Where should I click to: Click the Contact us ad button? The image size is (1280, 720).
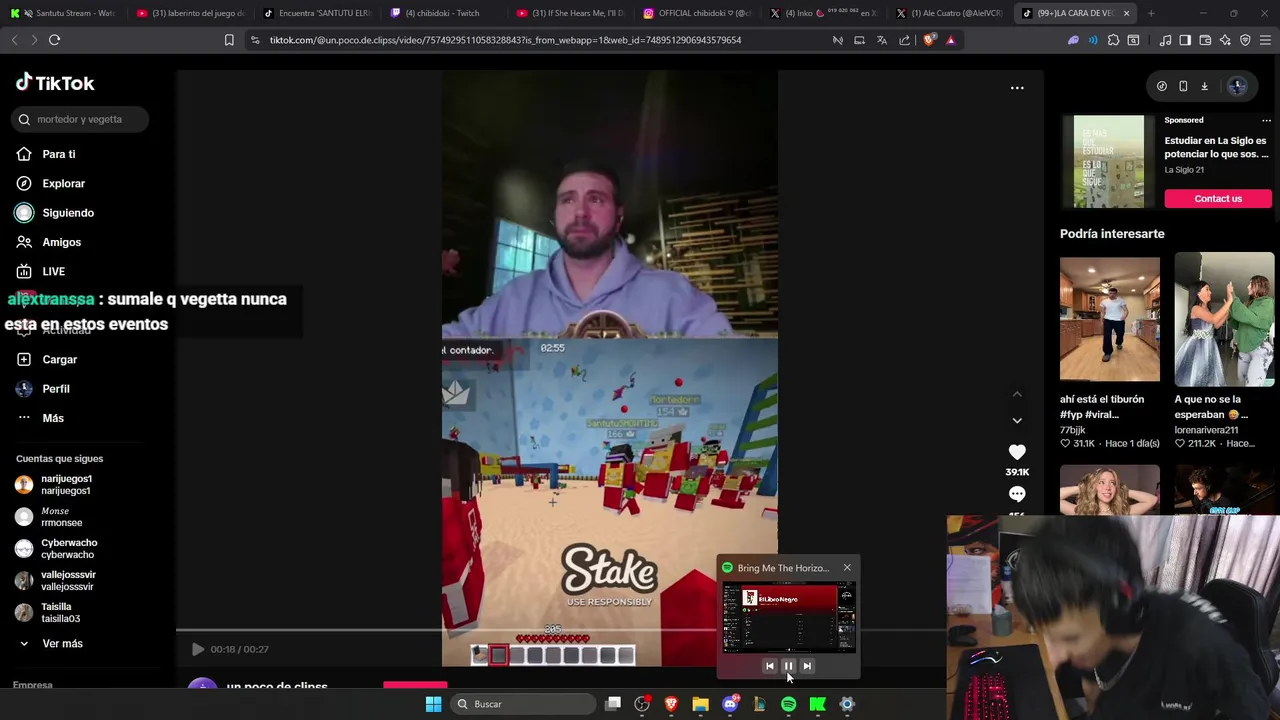1218,199
